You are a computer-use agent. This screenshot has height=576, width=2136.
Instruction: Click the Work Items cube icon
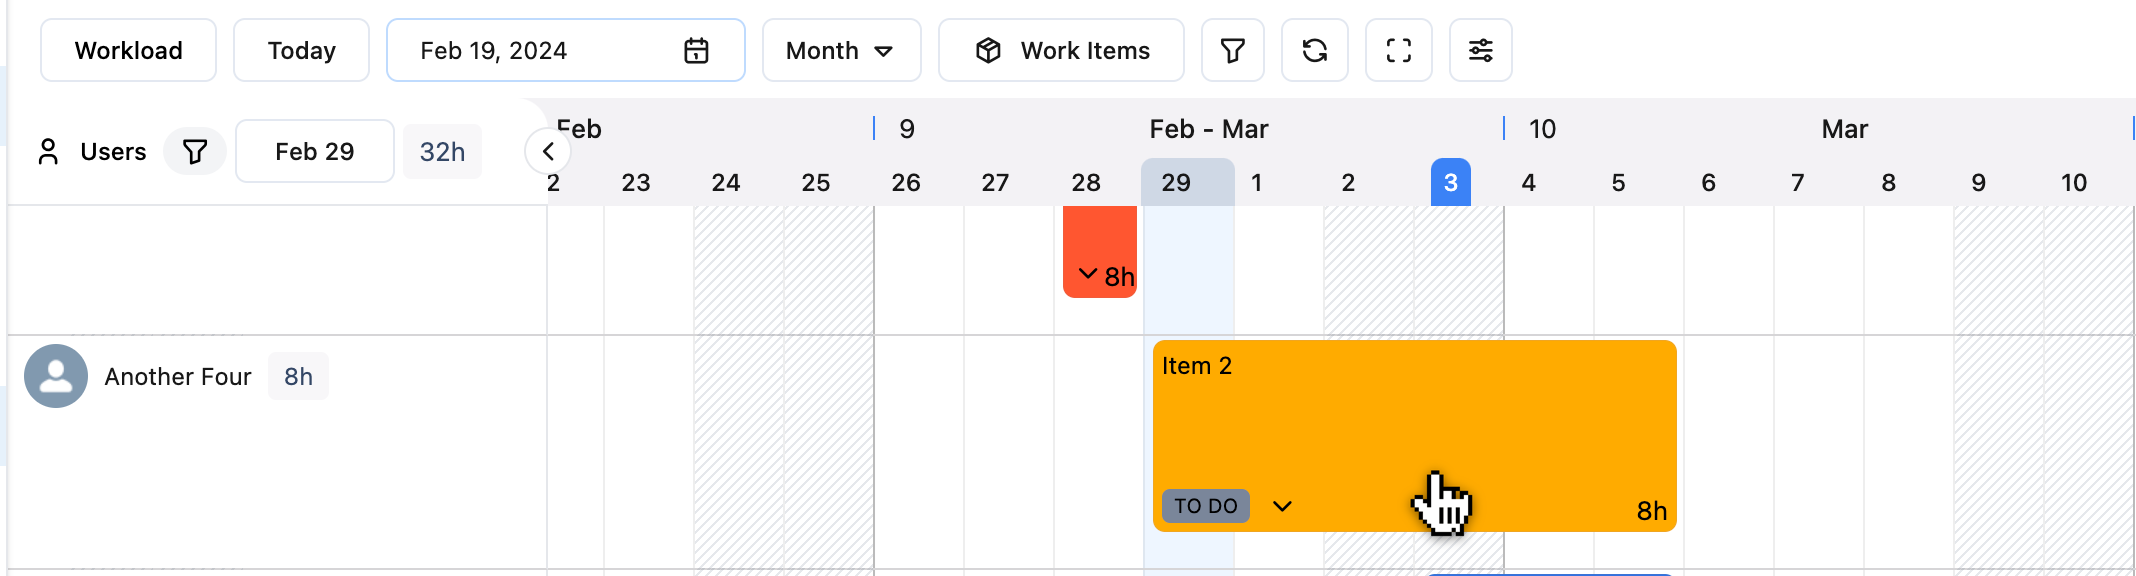[x=988, y=50]
